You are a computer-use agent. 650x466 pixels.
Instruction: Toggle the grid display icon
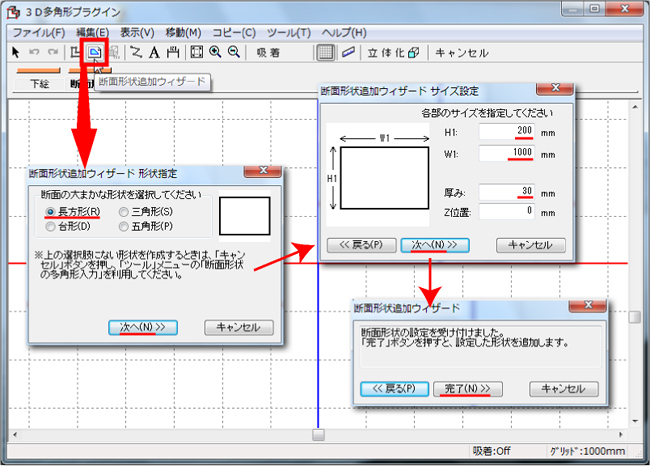325,52
